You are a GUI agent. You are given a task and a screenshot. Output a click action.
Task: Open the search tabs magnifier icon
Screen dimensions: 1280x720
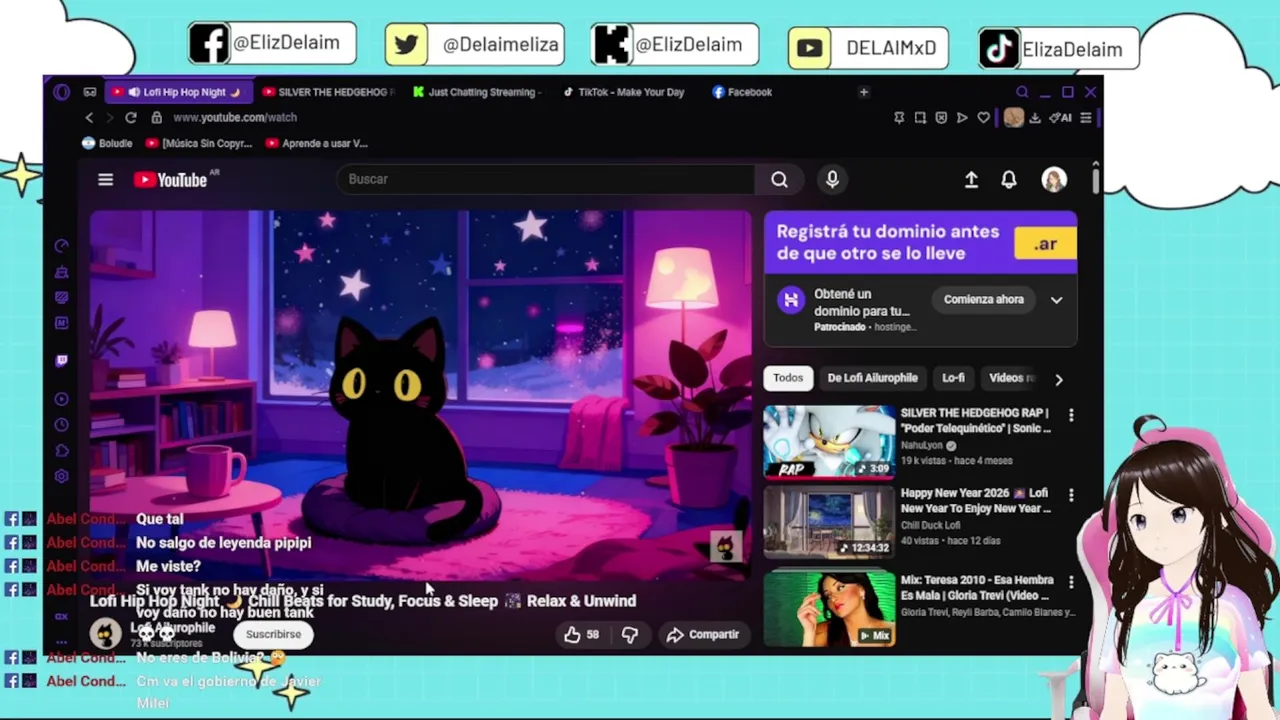coord(1022,92)
